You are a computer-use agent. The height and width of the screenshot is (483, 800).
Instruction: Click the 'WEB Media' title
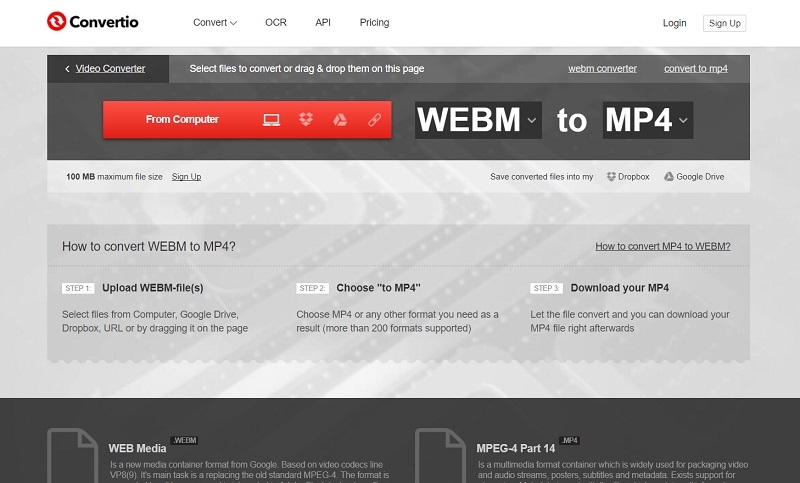[137, 448]
